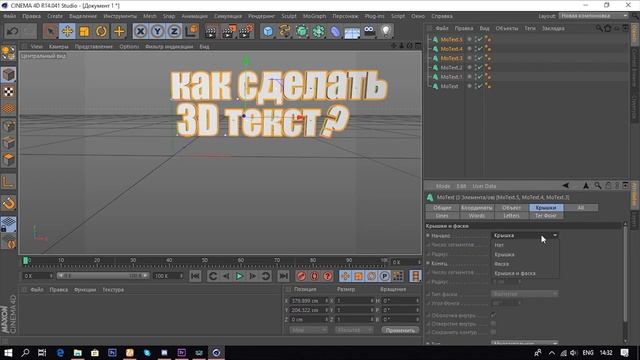Click the timeline marker at frame 50

205,260
